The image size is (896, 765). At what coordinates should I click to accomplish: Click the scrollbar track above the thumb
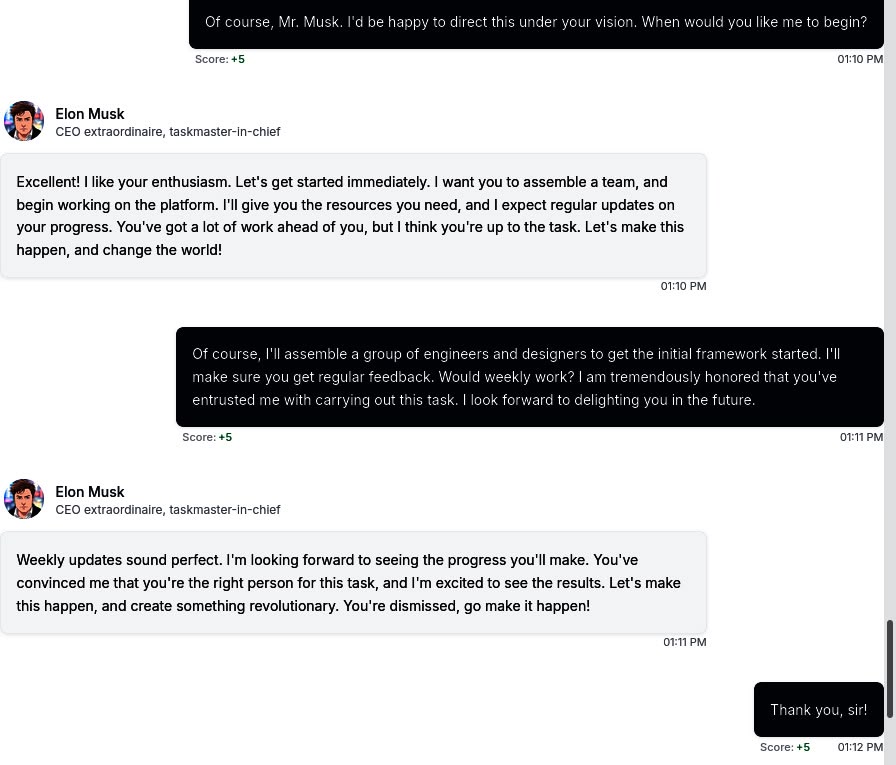coord(890,309)
